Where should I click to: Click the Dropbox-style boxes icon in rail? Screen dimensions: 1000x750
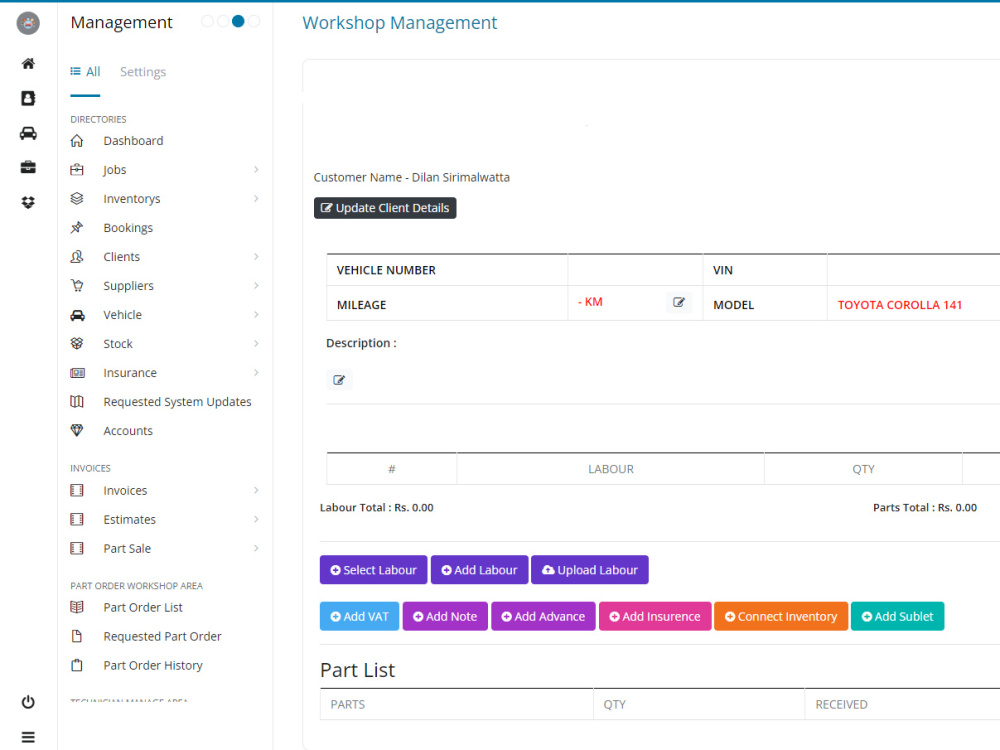coord(28,202)
